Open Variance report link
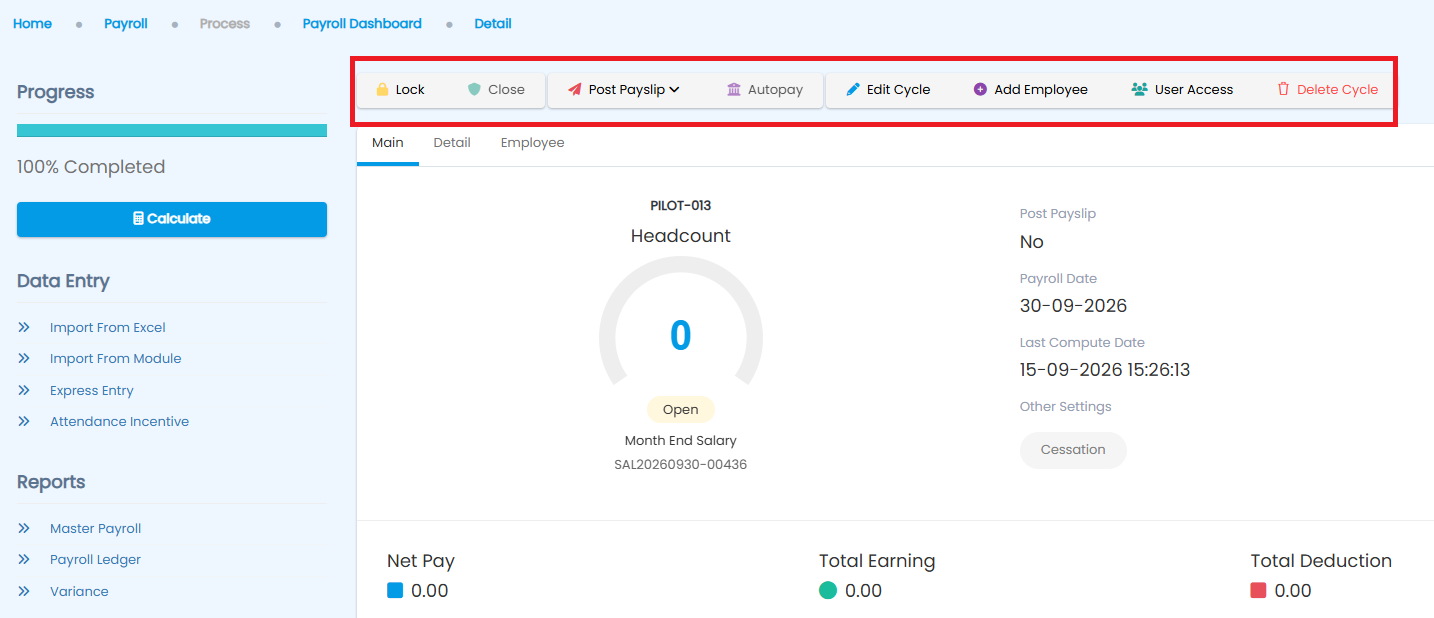 click(x=79, y=591)
